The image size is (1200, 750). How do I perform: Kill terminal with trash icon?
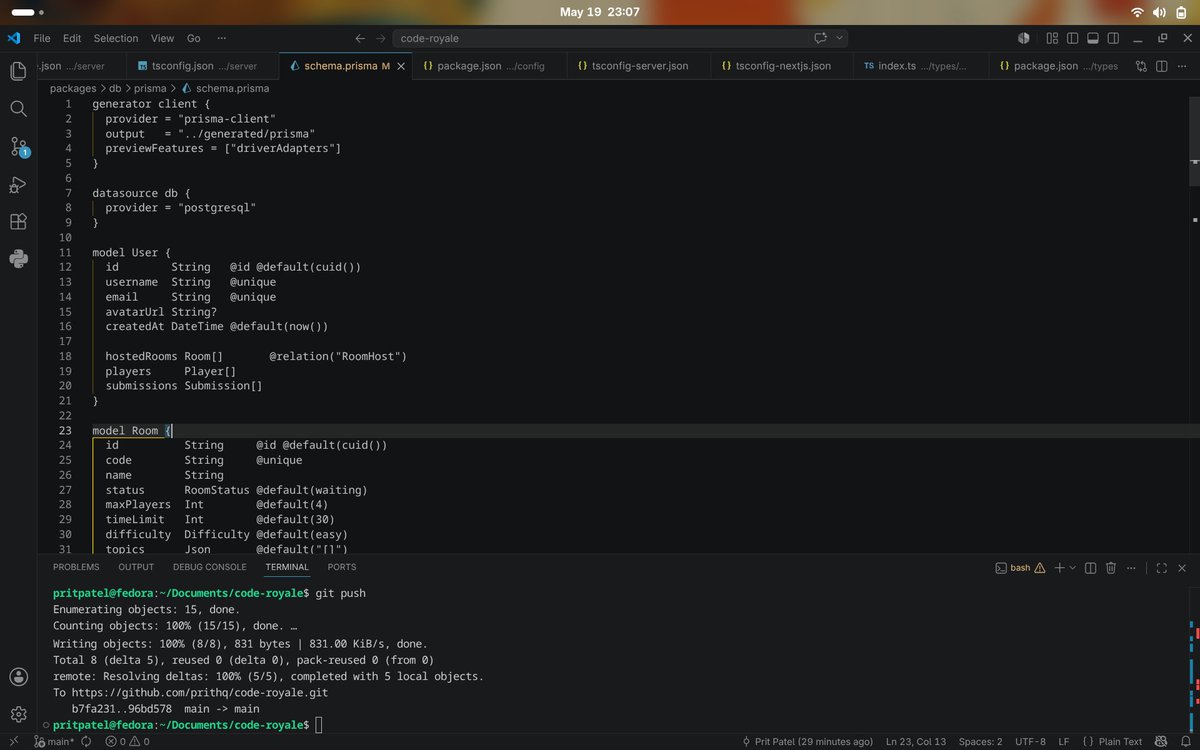tap(1110, 567)
